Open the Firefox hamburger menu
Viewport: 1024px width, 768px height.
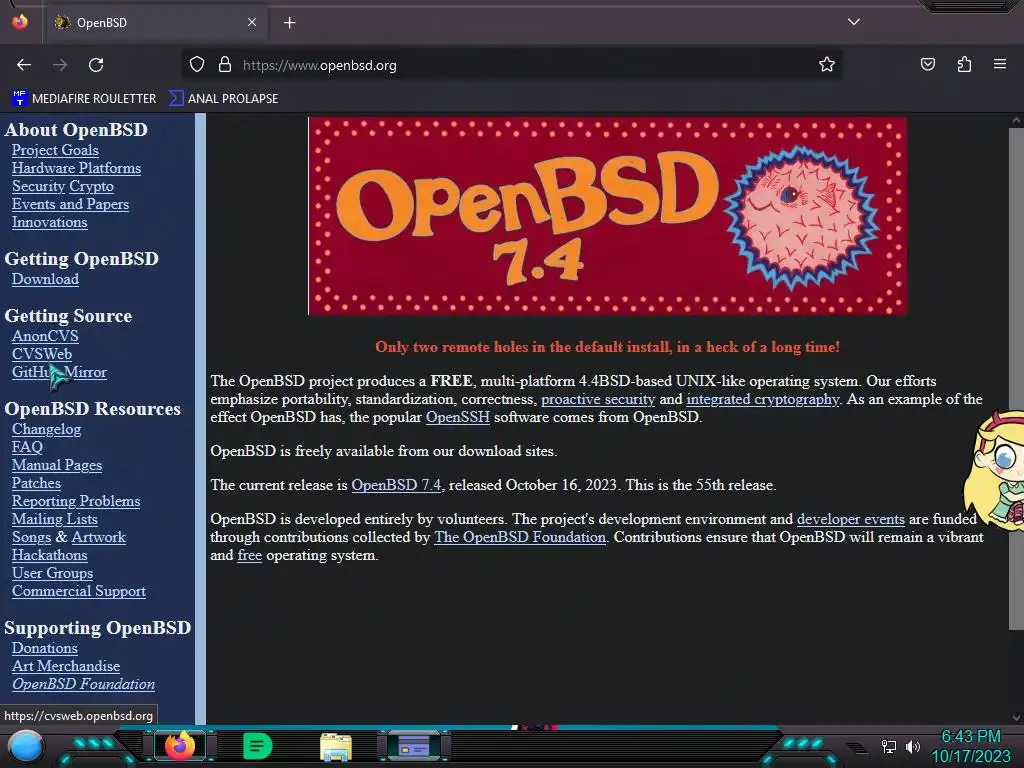(1000, 64)
